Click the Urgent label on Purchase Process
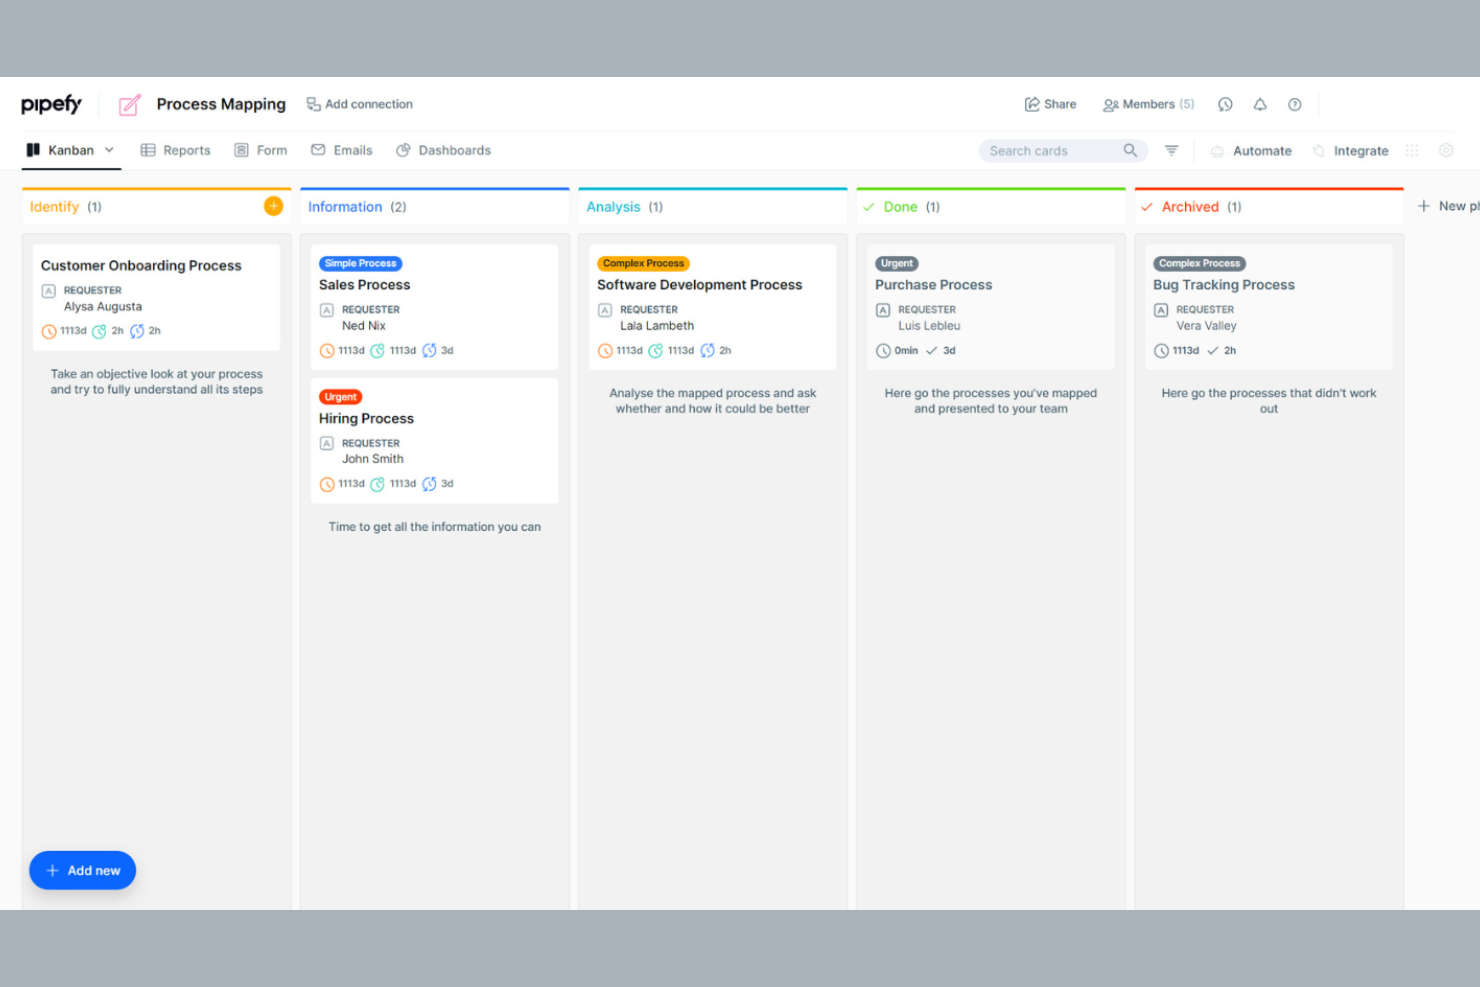 coord(896,263)
